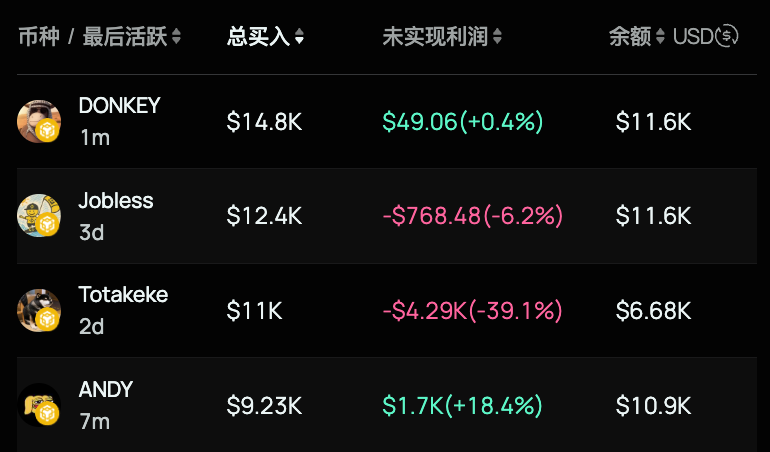This screenshot has width=770, height=452.
Task: Sort by the 未实现利润 column header
Action: pyautogui.click(x=435, y=37)
